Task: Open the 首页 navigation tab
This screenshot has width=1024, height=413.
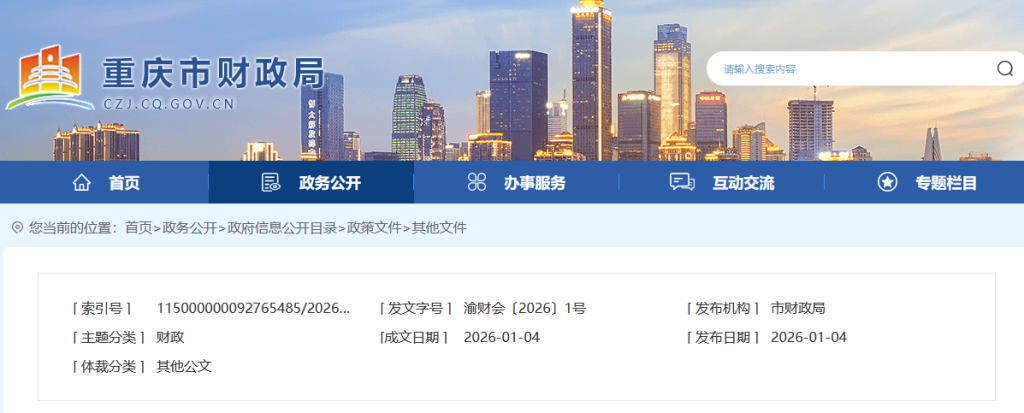Action: [x=124, y=183]
